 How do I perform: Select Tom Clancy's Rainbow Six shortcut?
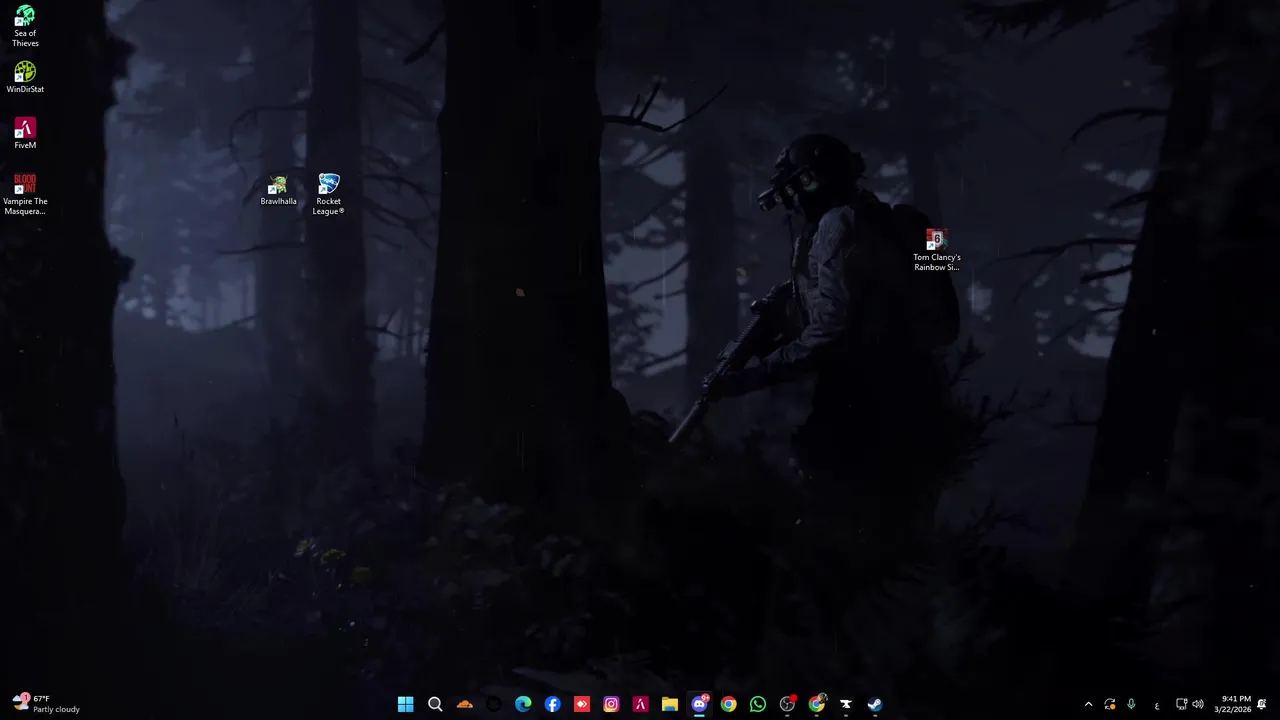(936, 250)
